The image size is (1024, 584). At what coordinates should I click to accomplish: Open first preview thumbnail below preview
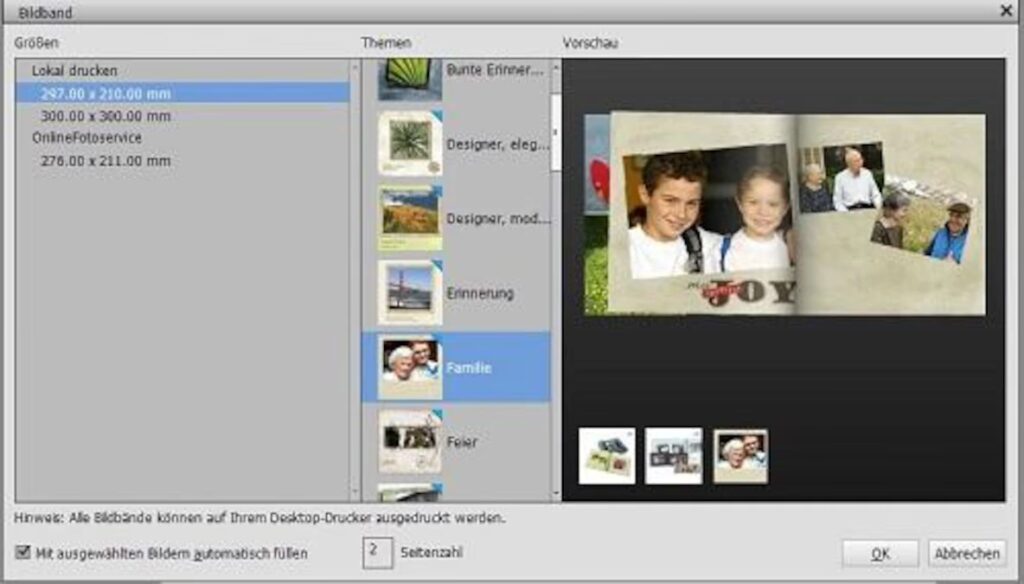(606, 456)
